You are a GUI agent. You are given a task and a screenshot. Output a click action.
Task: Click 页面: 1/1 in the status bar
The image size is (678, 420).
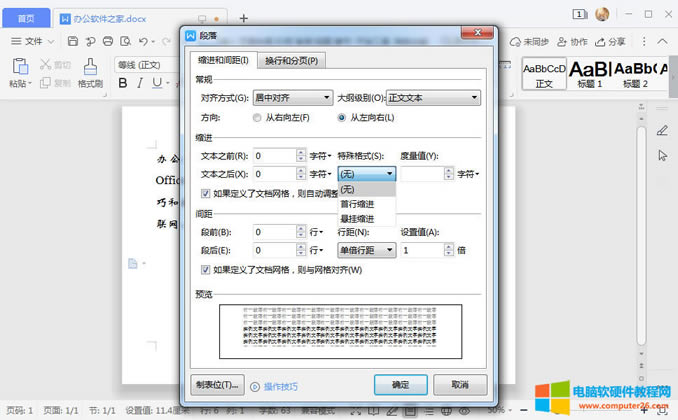point(61,410)
